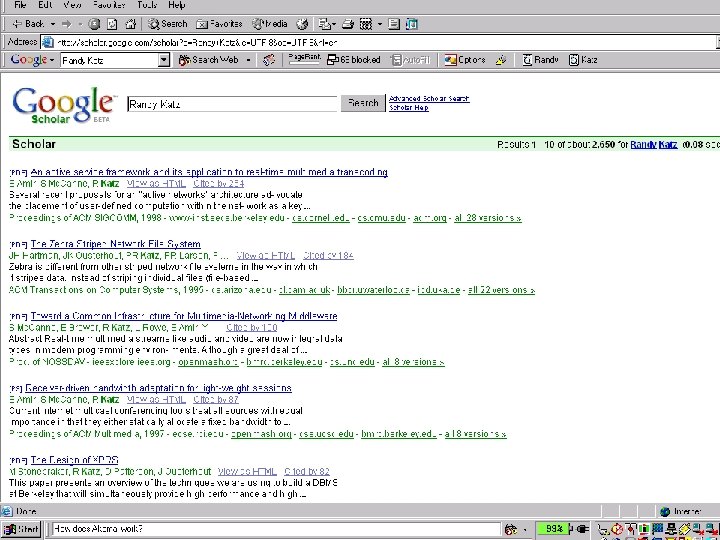Click Cited by 82 link
The image size is (720, 540).
click(x=307, y=472)
